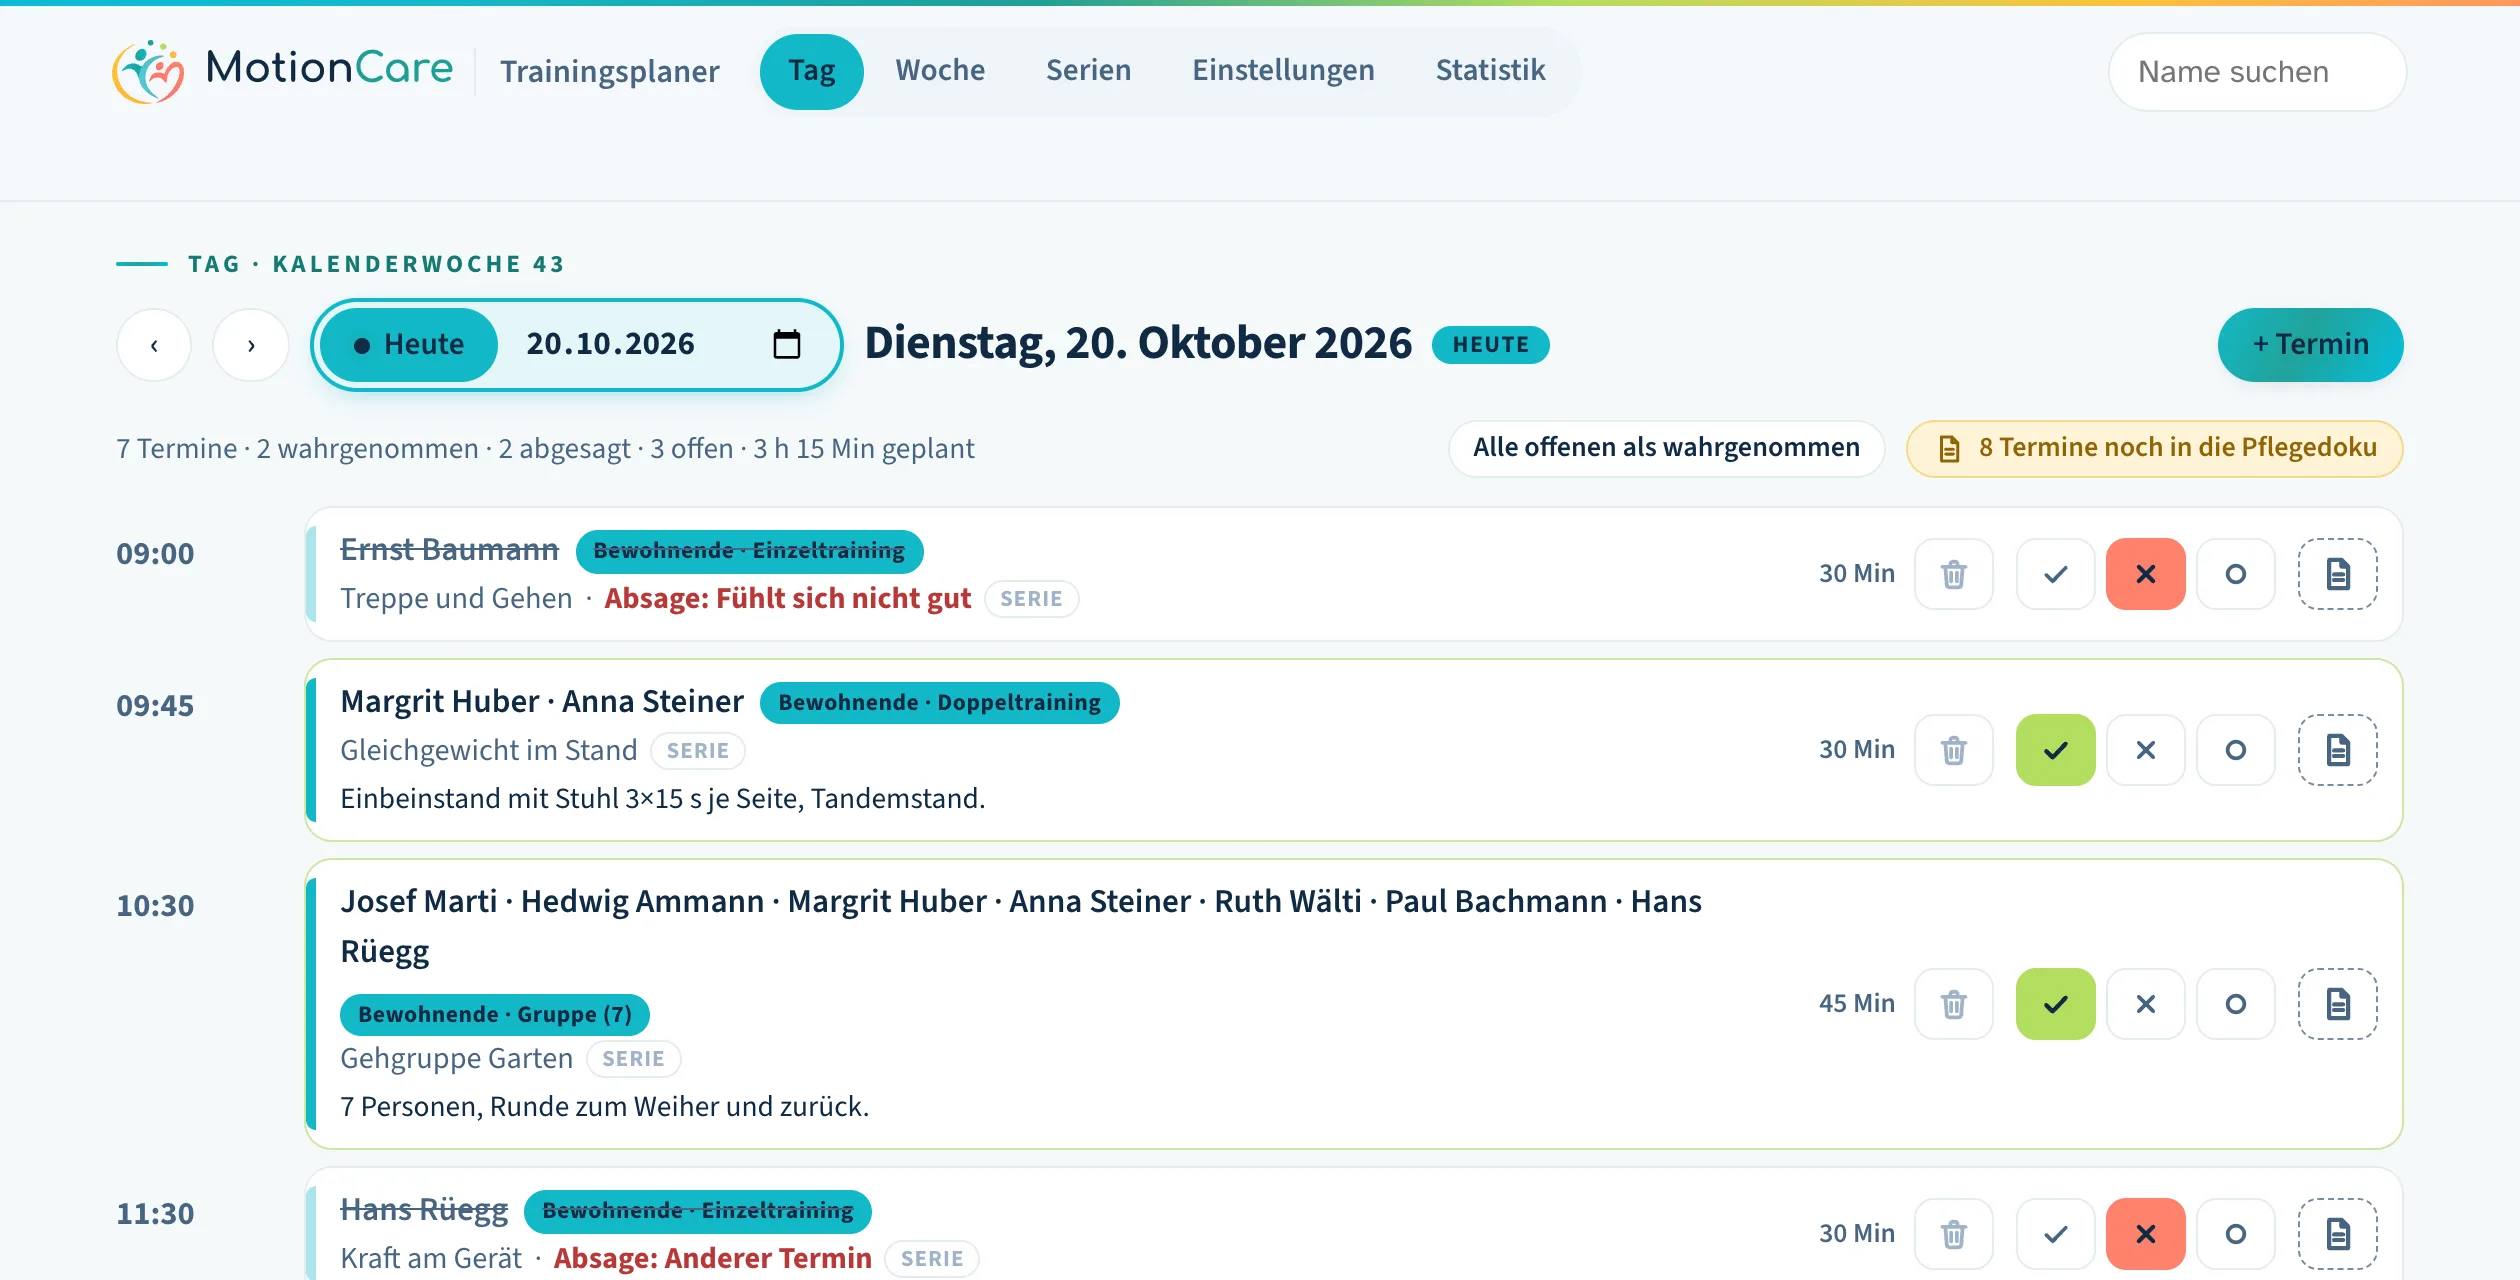Click the Bewohnende · Gruppe (7) tag

(x=495, y=1014)
